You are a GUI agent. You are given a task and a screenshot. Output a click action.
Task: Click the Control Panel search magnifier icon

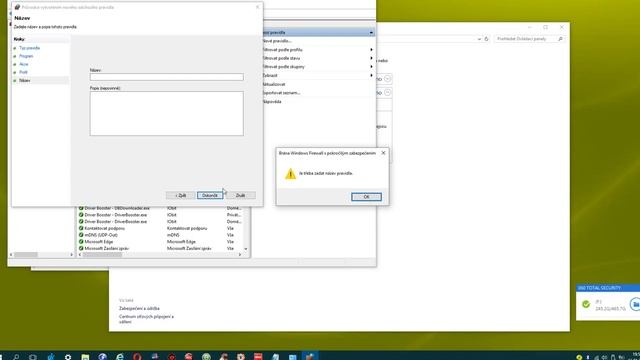tap(560, 39)
